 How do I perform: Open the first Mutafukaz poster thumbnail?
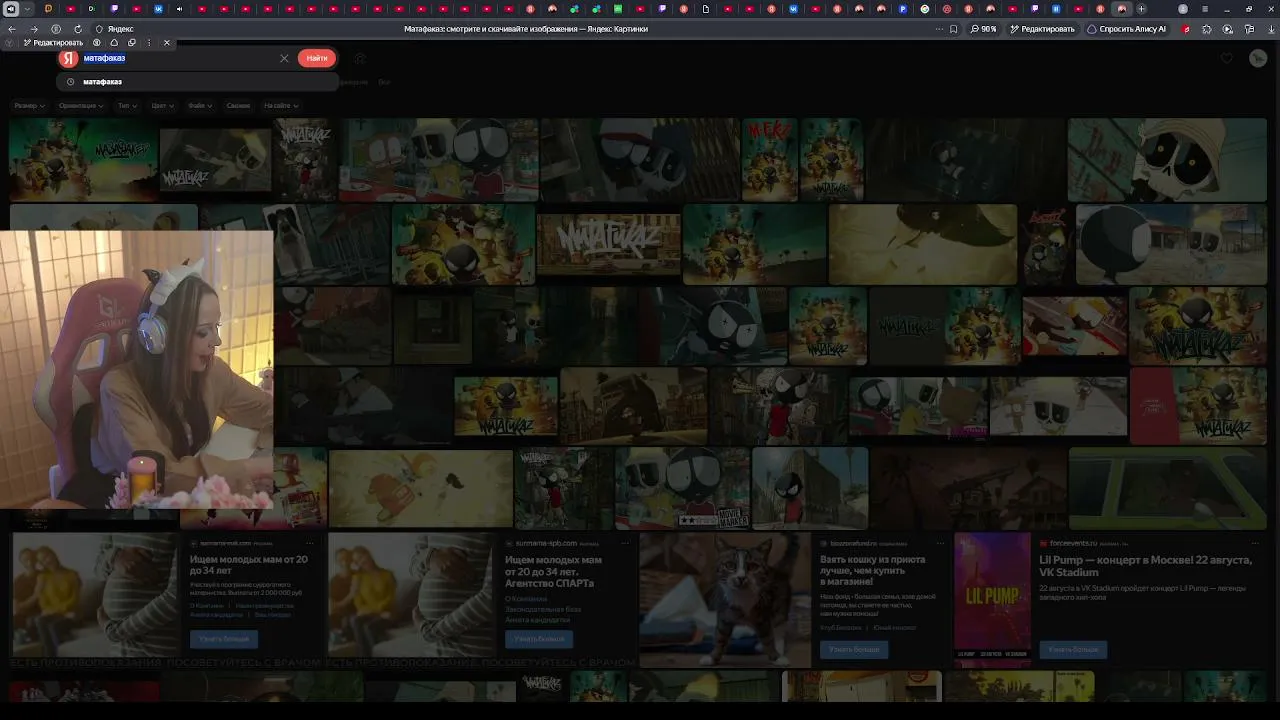click(x=83, y=160)
